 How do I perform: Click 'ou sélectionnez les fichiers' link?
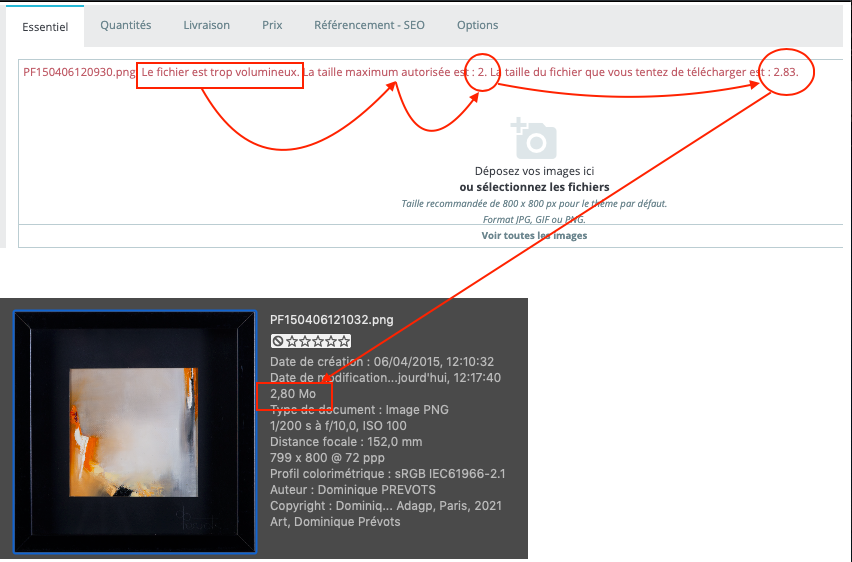click(534, 187)
